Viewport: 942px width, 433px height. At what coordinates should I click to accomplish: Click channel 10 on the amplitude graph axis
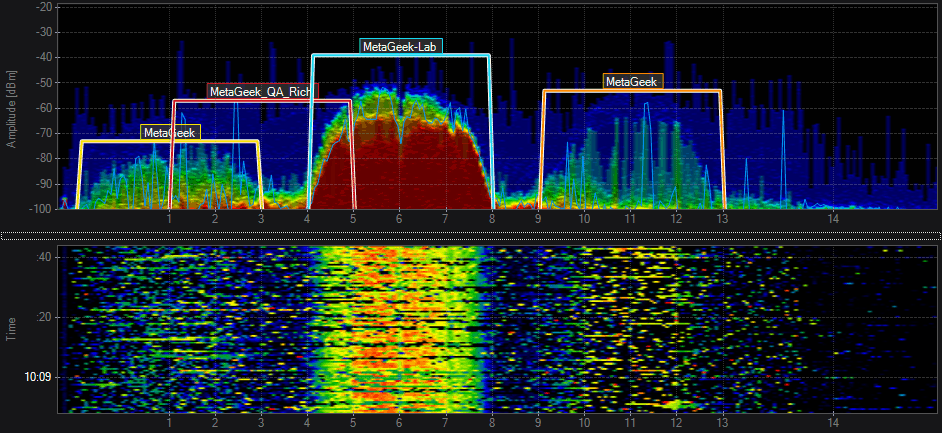584,219
